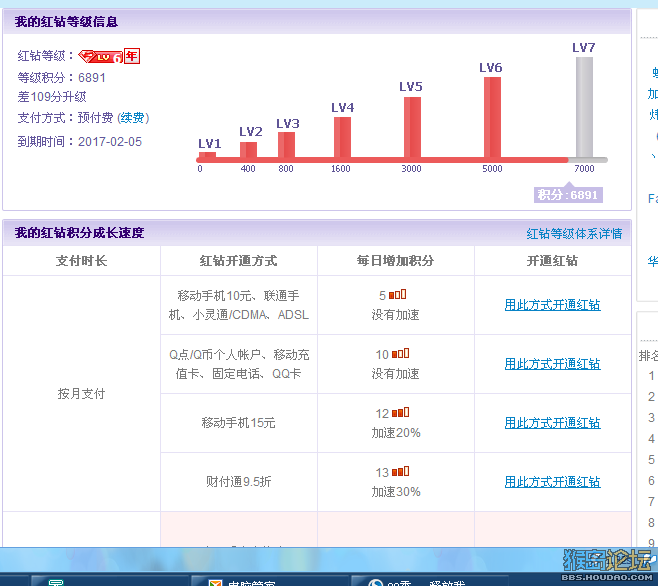The width and height of the screenshot is (658, 586).
Task: Open the 红钻等级体系详情 link
Action: (574, 233)
